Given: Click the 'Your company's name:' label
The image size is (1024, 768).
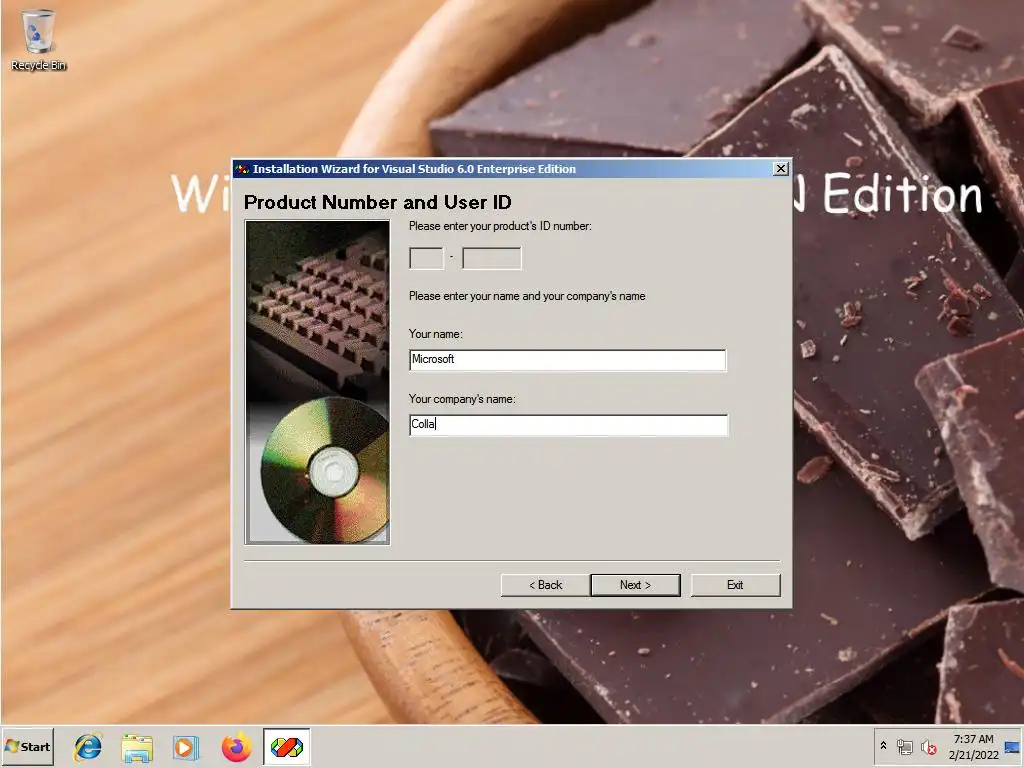Looking at the screenshot, I should [x=462, y=399].
